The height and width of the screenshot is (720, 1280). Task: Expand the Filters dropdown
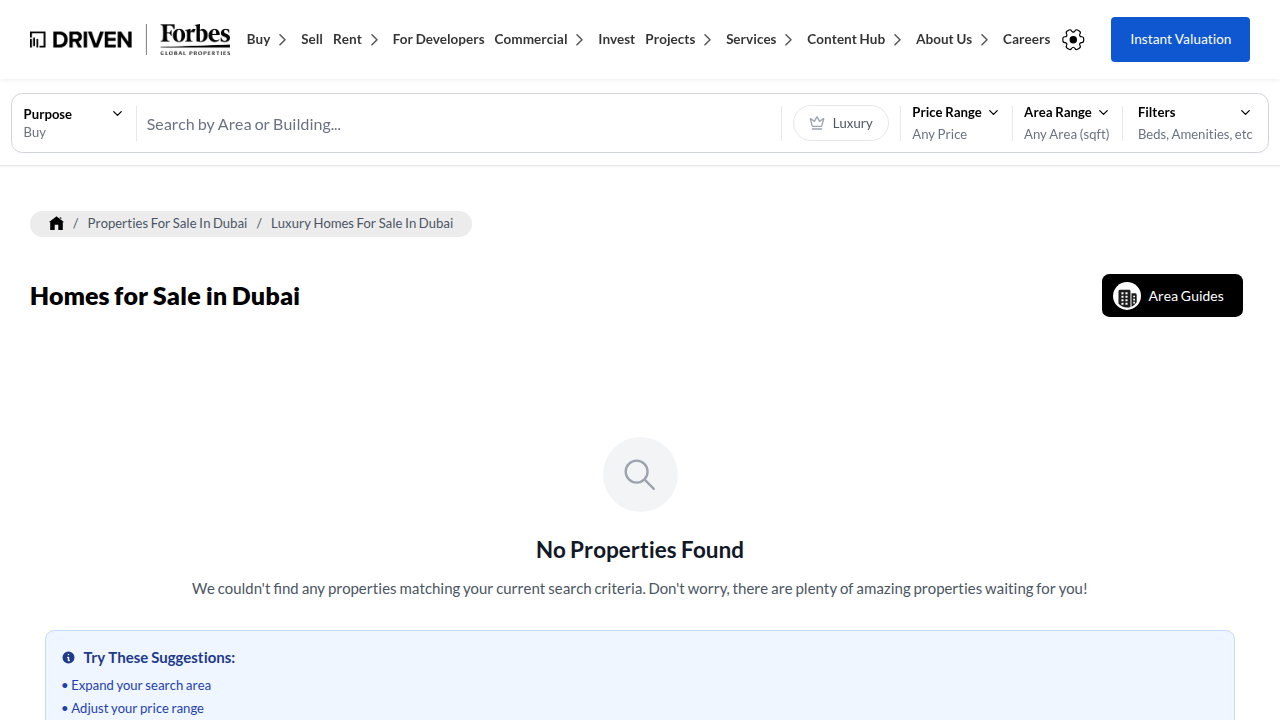click(x=1195, y=123)
